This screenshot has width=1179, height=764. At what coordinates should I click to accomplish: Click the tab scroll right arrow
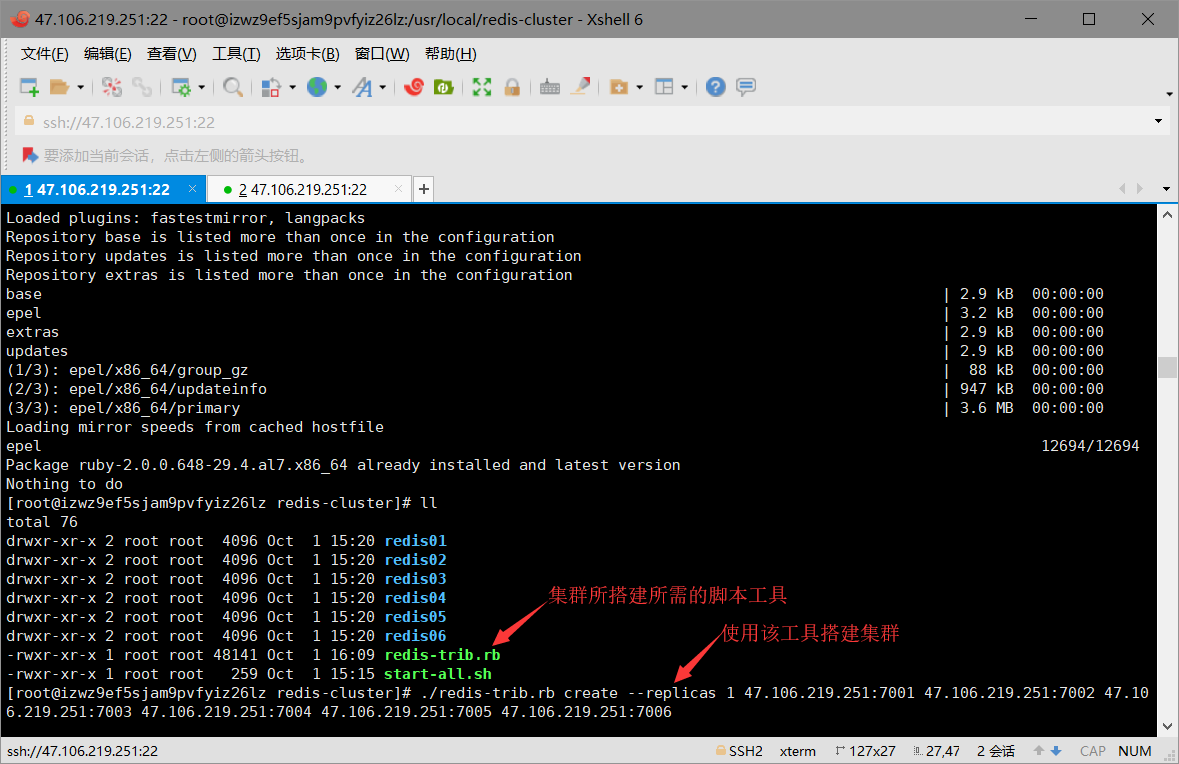pyautogui.click(x=1140, y=189)
